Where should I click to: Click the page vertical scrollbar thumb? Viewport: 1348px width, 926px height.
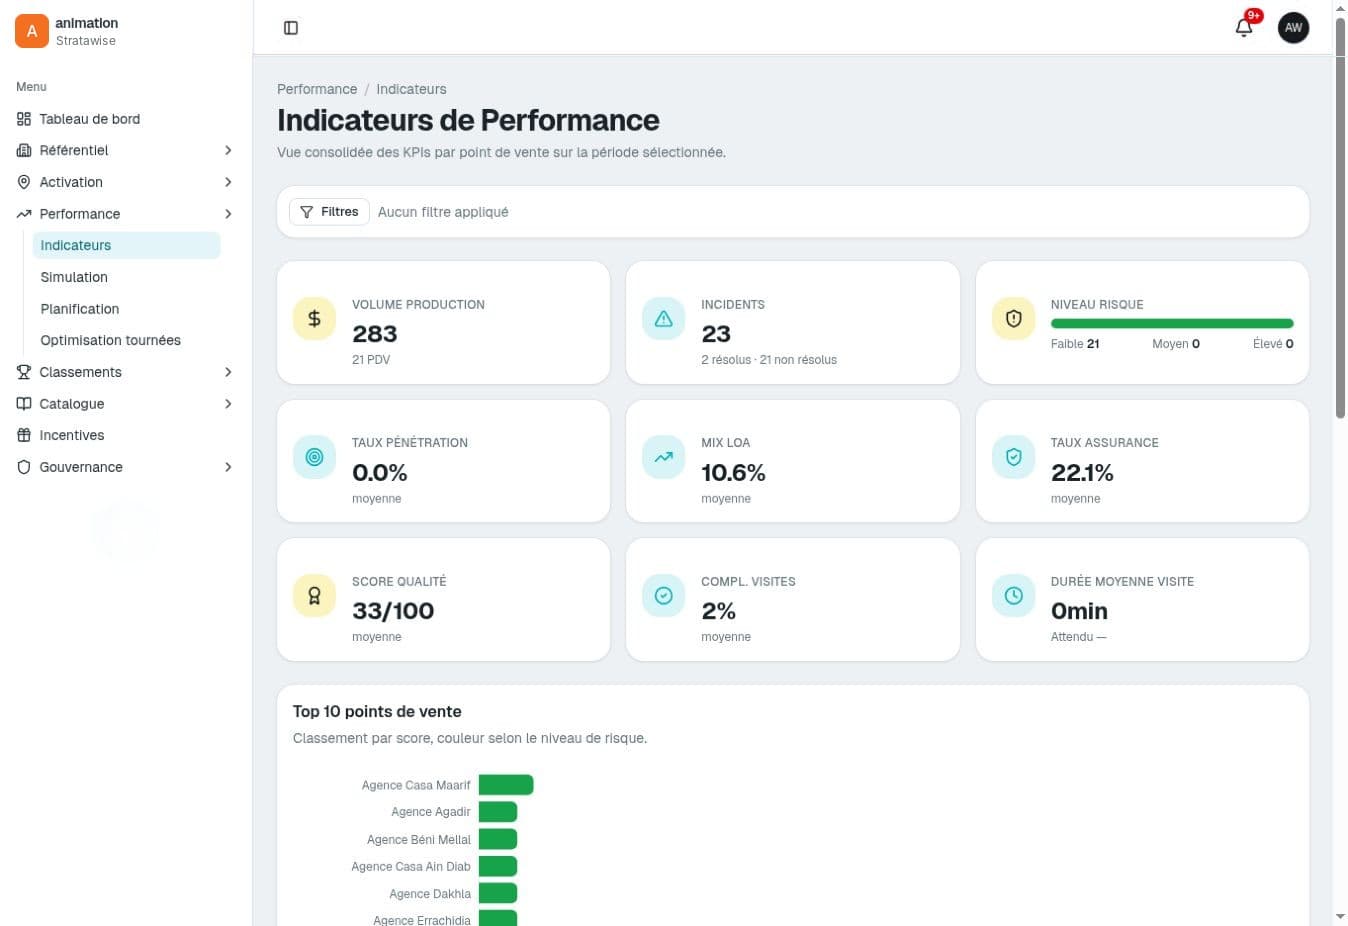point(1340,216)
